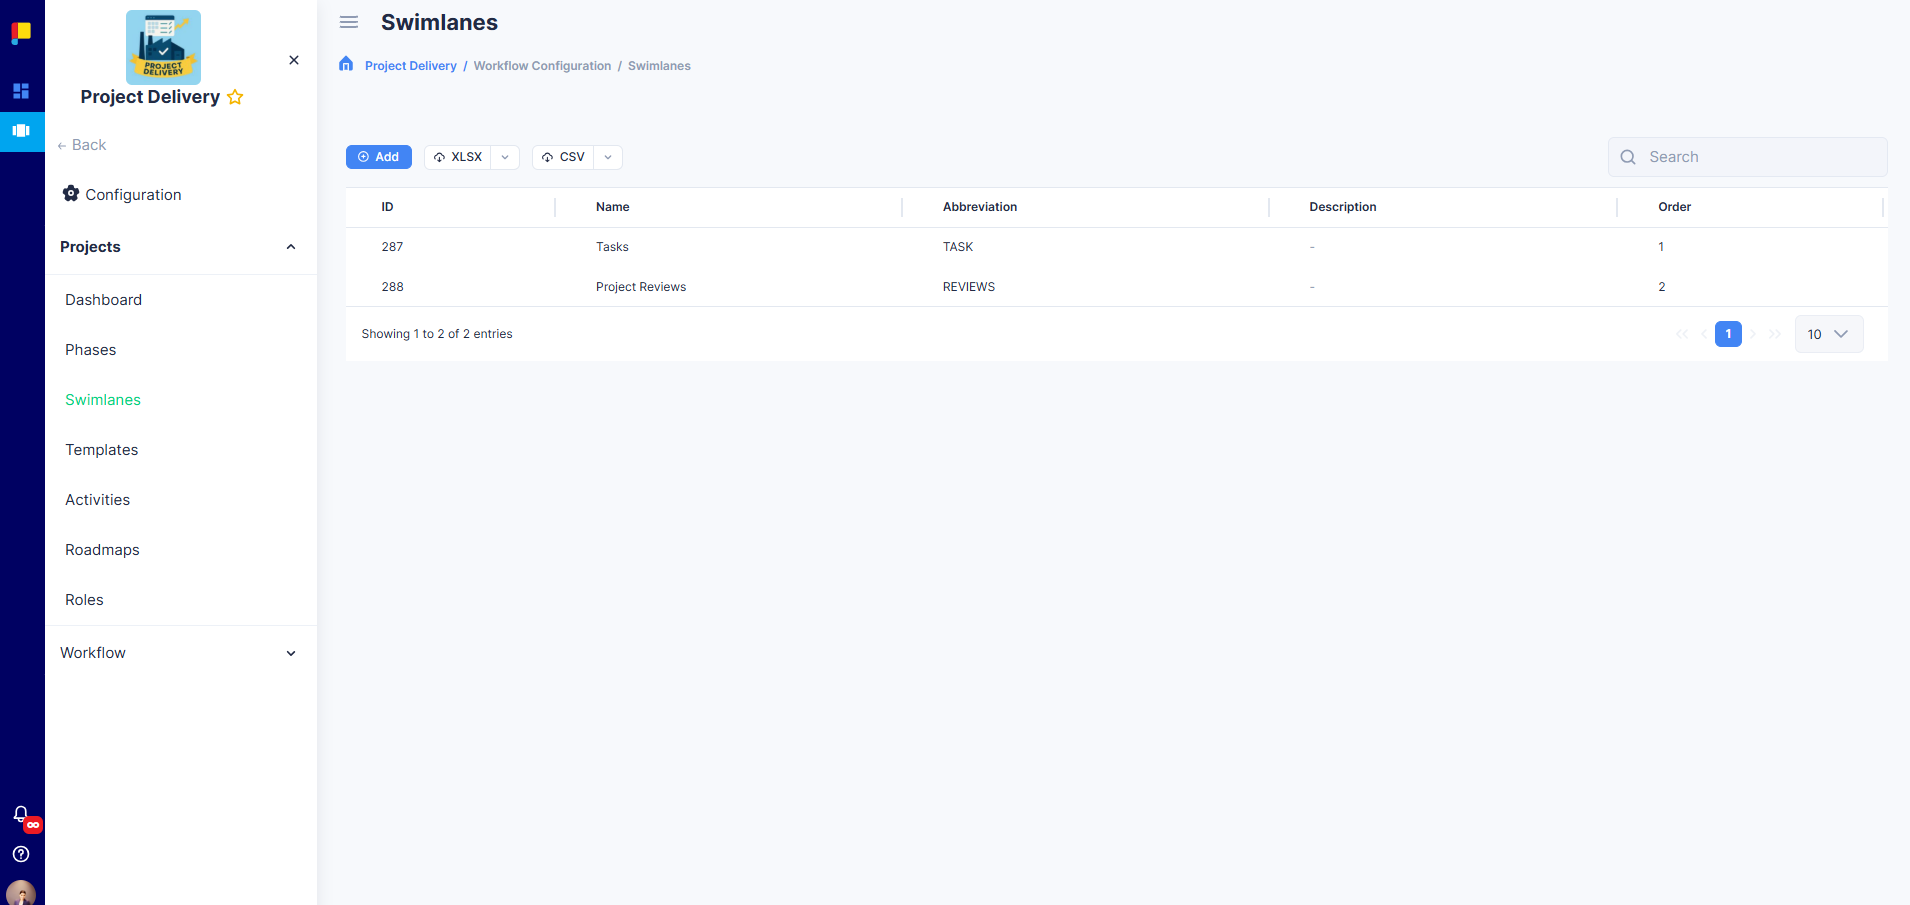Toggle the hamburger menu icon

point(349,22)
